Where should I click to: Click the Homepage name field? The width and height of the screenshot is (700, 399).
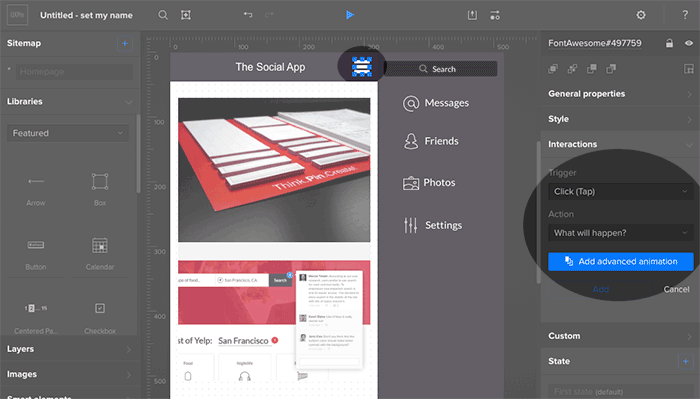(74, 72)
